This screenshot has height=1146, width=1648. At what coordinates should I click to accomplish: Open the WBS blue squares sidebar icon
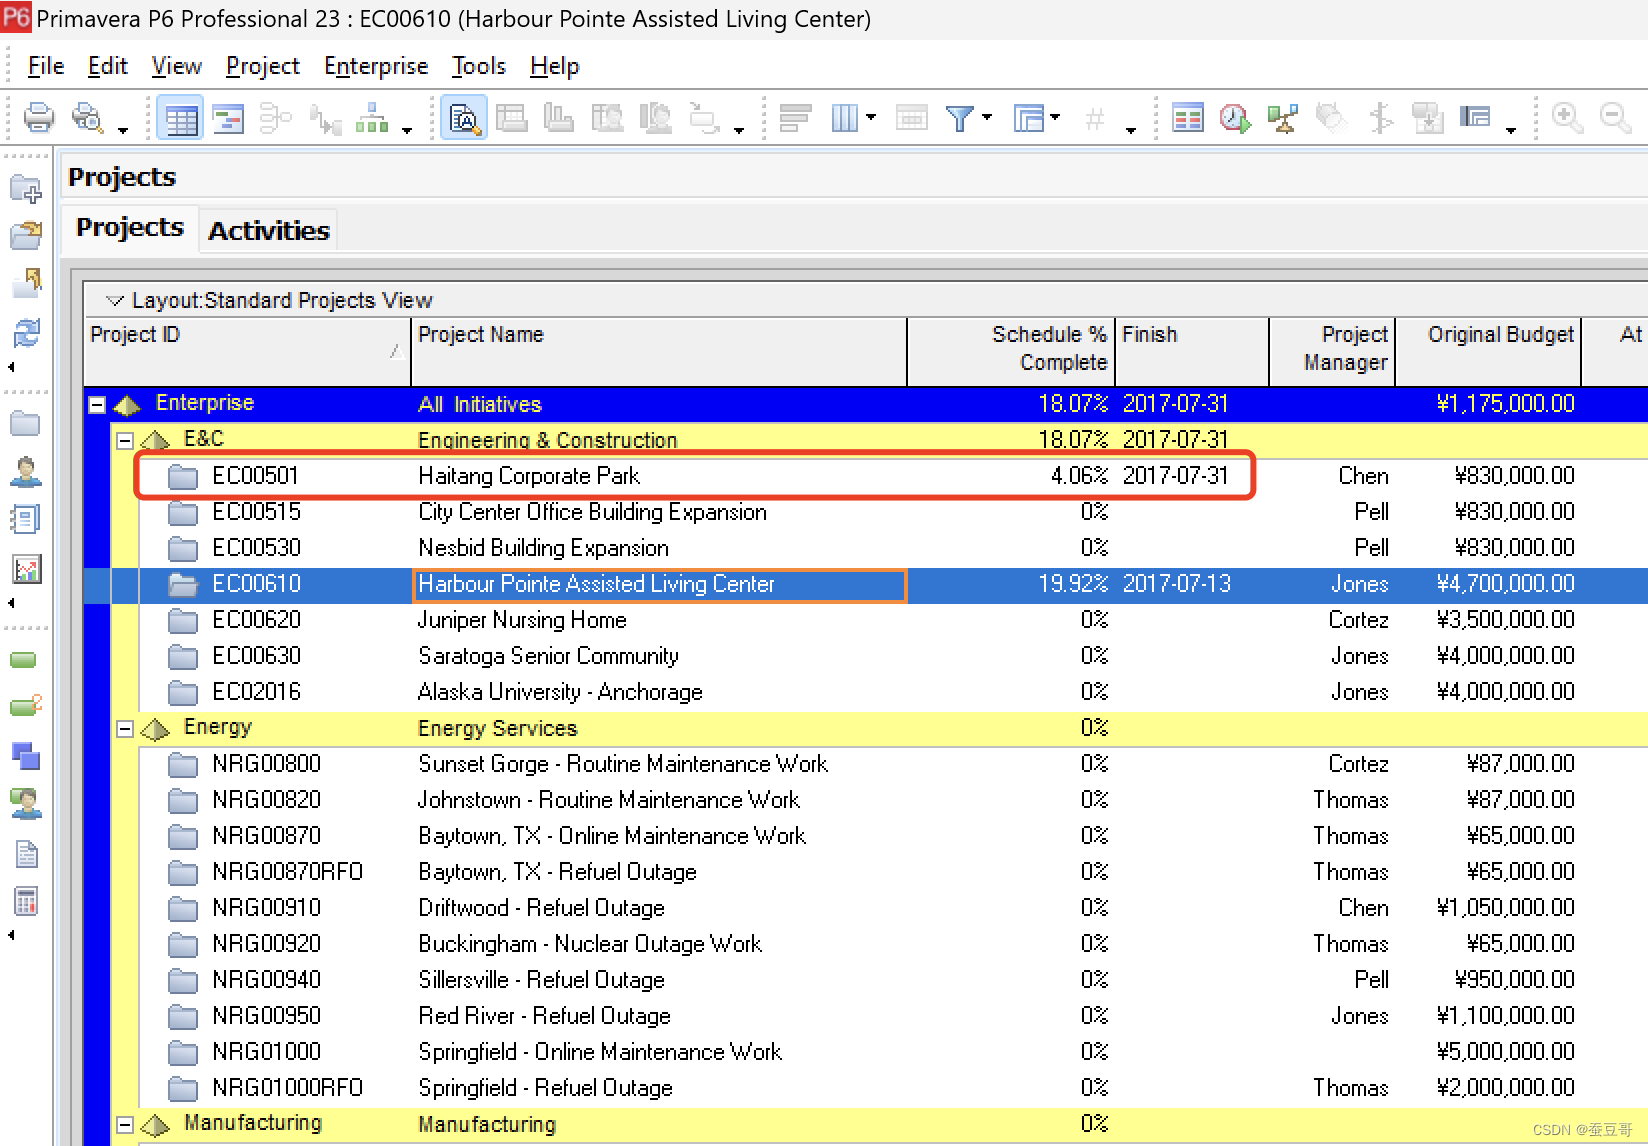point(25,755)
